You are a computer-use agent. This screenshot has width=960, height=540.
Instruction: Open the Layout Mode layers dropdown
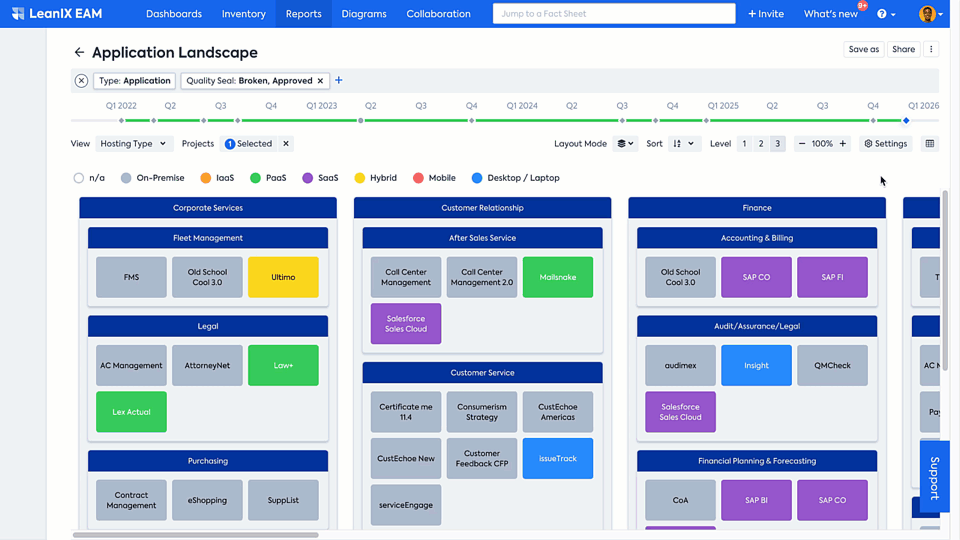pyautogui.click(x=625, y=144)
